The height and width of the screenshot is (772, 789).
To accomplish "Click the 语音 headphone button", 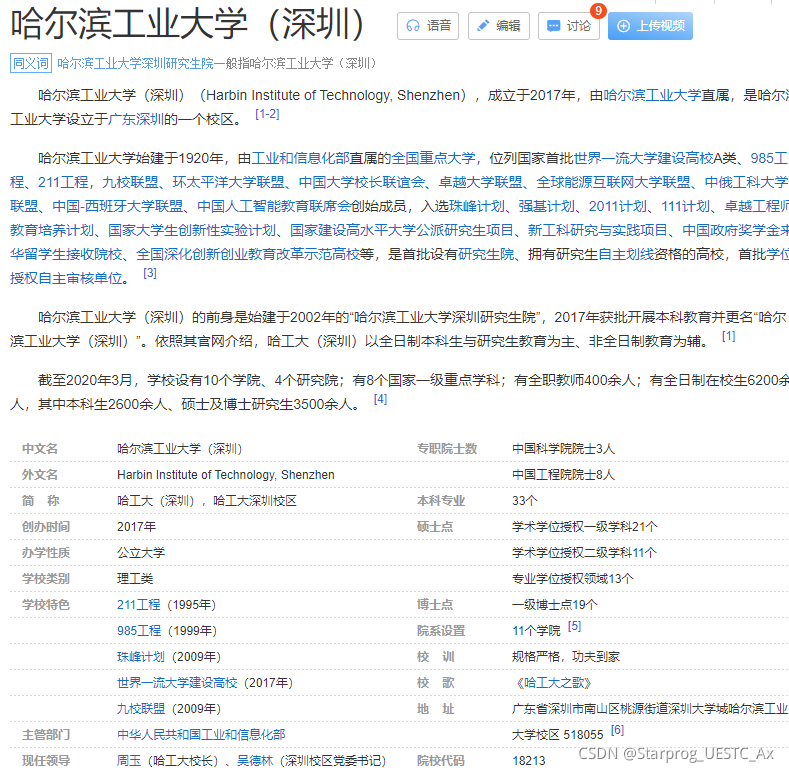I will 428,26.
